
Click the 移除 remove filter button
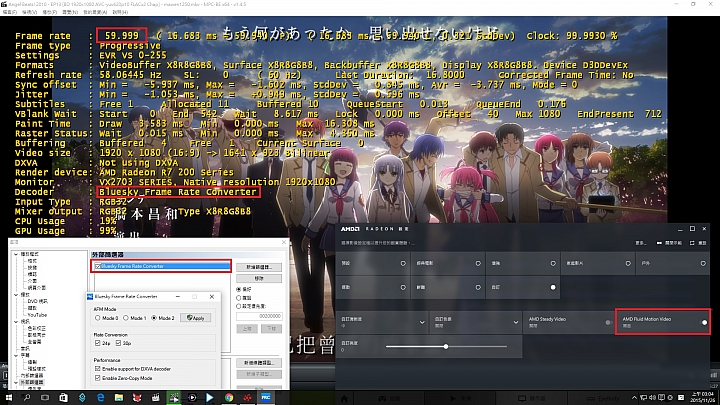(x=259, y=278)
